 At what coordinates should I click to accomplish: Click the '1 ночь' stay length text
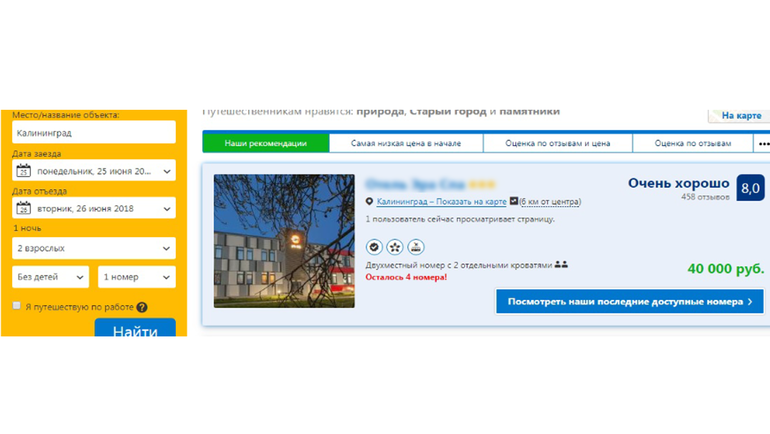pos(27,228)
